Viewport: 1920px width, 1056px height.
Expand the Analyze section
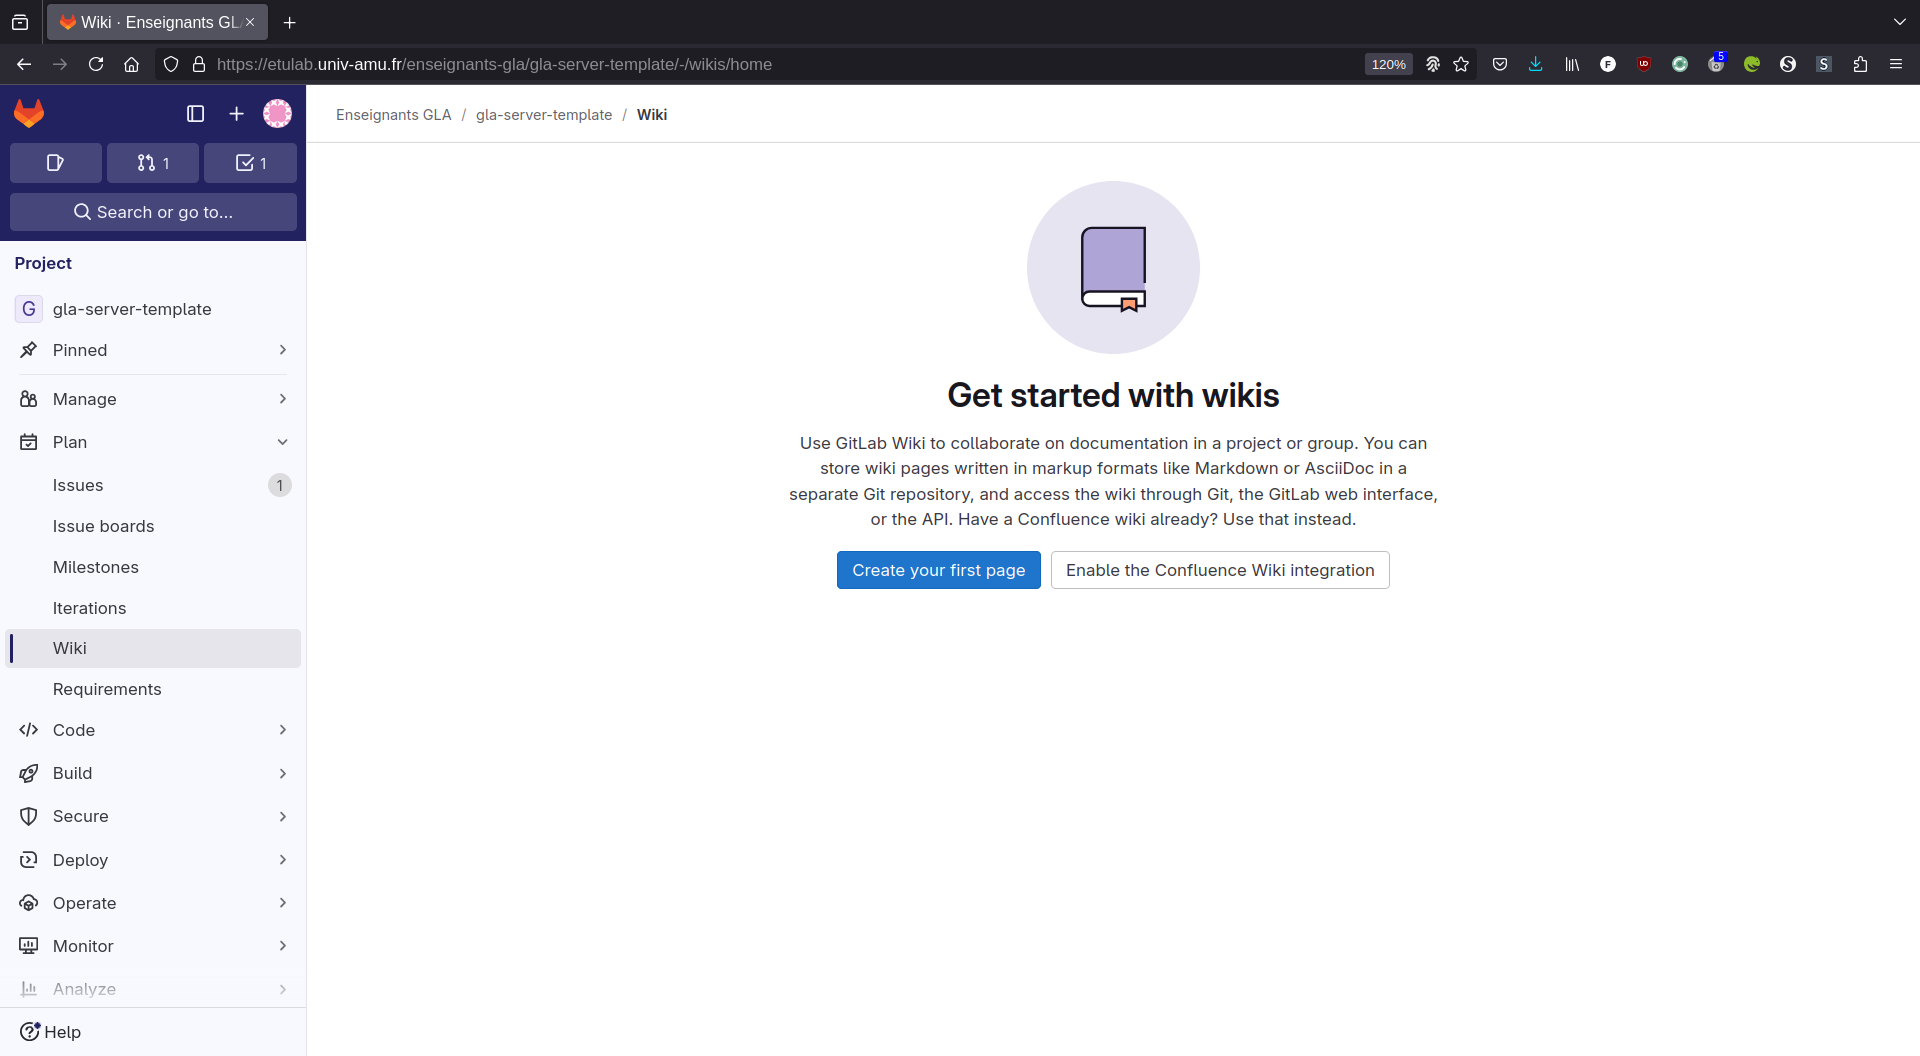click(153, 989)
